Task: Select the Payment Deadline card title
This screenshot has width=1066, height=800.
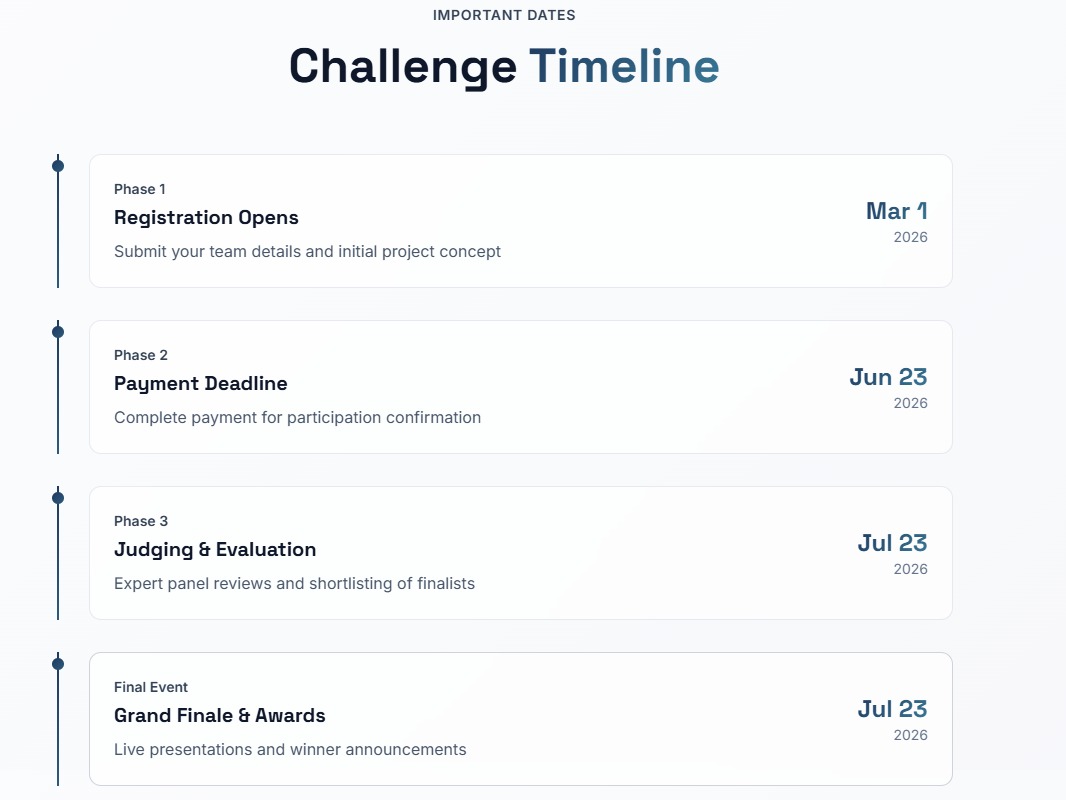Action: 200,384
